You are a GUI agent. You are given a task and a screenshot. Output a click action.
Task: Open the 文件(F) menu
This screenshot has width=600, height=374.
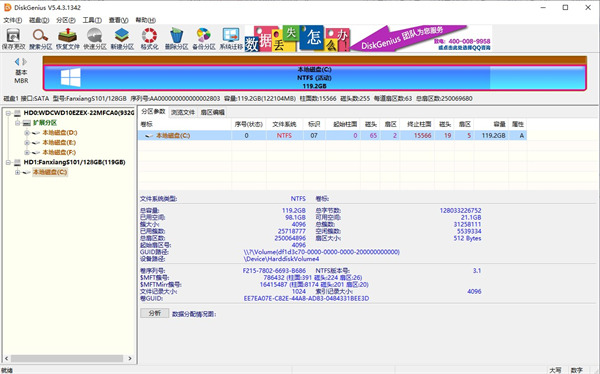[13, 20]
